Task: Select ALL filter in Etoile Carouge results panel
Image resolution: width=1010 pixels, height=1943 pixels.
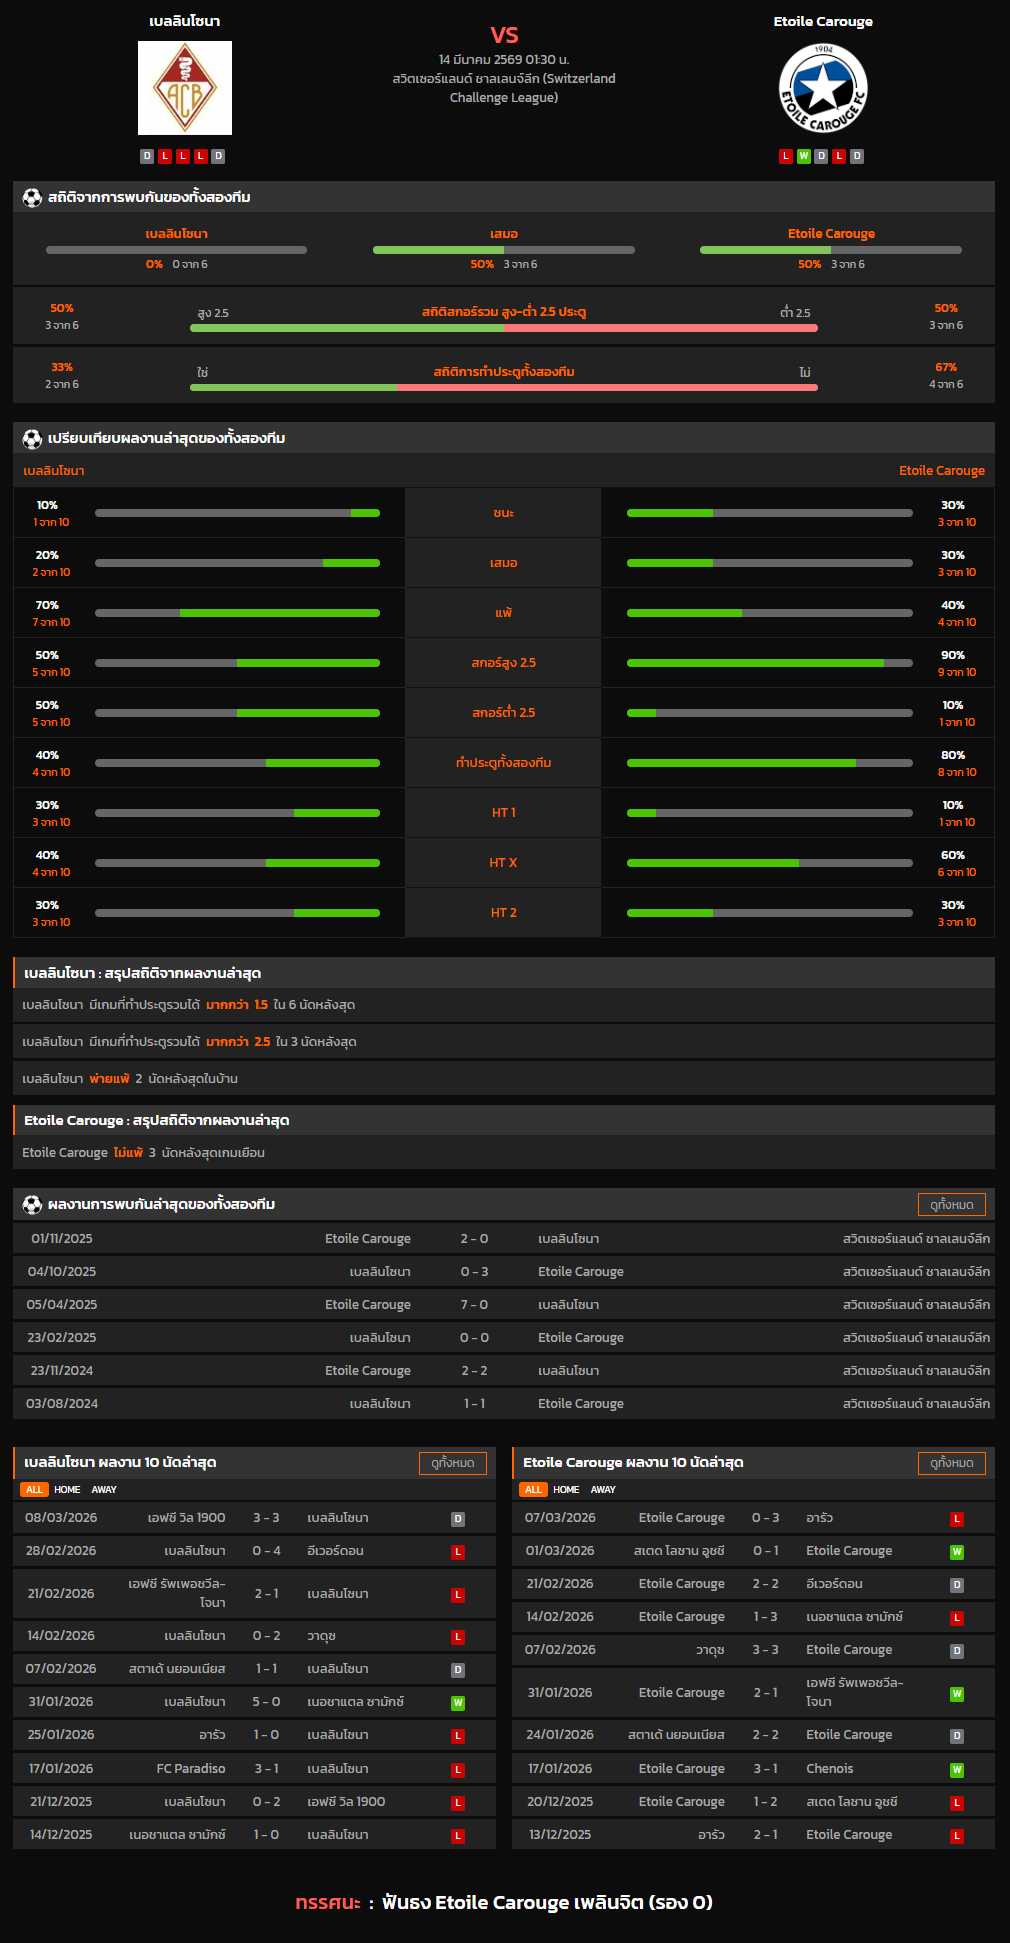Action: 533,1490
